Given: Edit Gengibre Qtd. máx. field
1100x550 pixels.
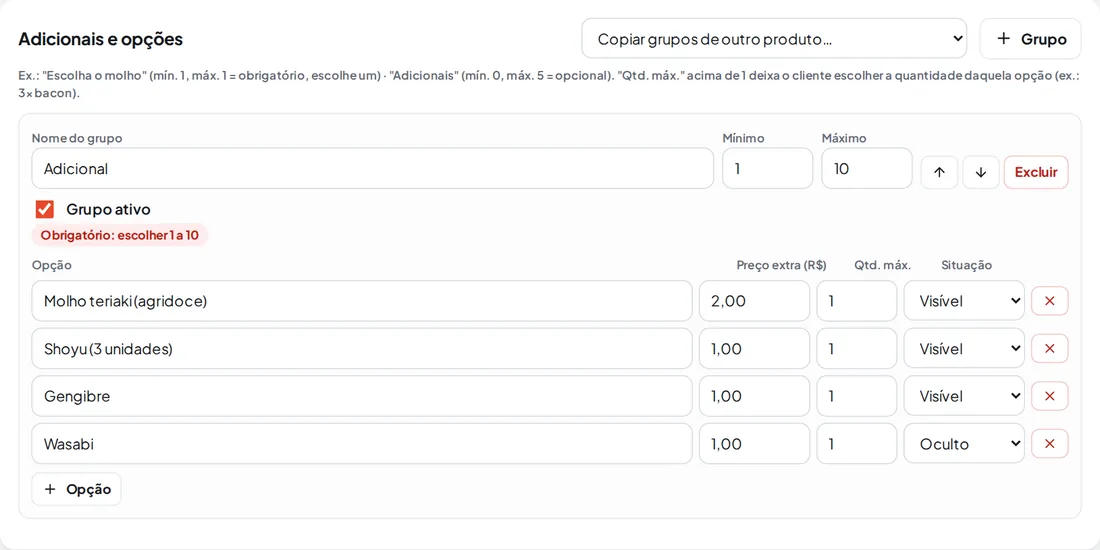Looking at the screenshot, I should 857,396.
